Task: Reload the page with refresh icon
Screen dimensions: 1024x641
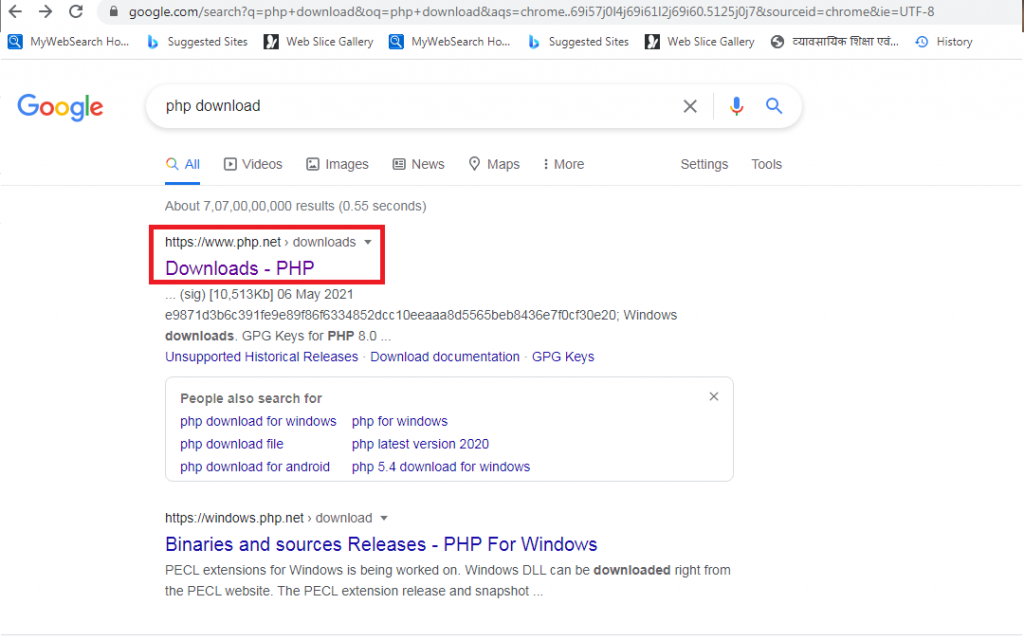Action: point(76,12)
